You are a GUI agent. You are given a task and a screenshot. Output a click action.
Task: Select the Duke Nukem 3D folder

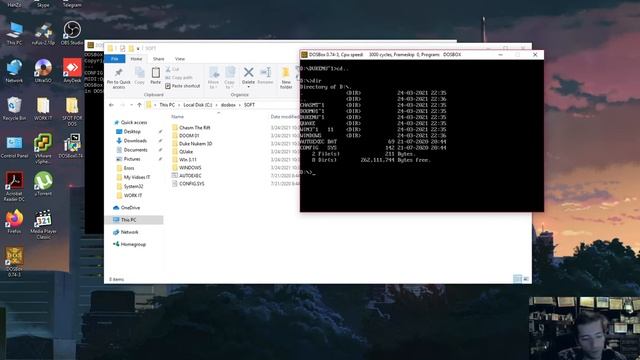pos(196,144)
